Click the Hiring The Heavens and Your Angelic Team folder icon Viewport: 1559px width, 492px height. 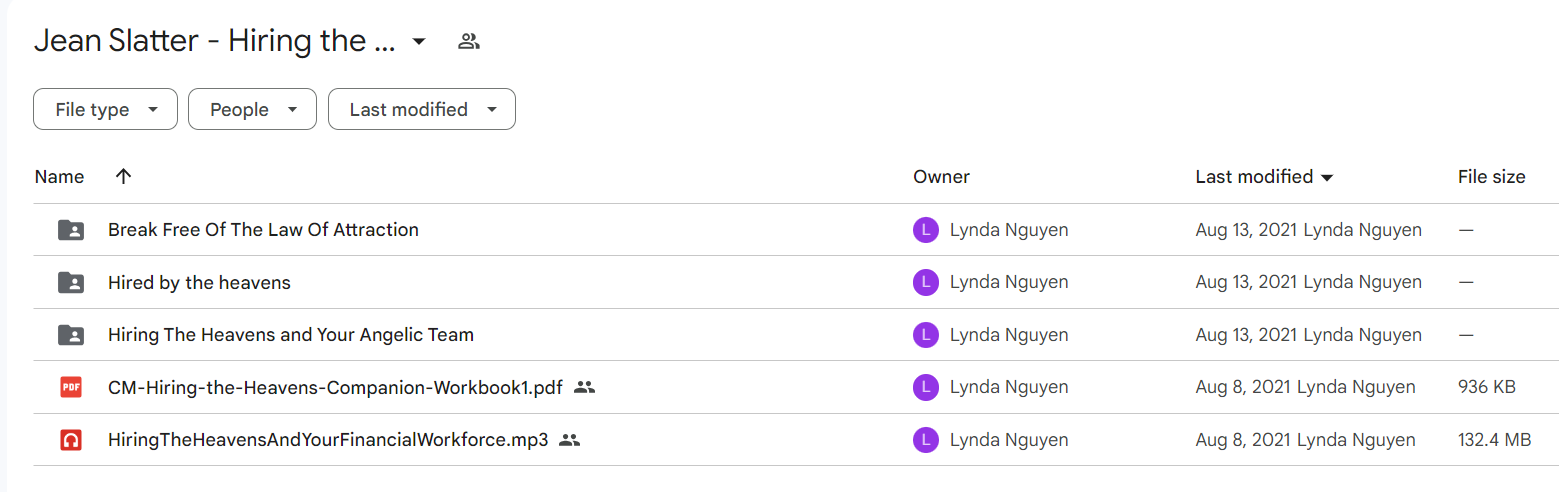point(71,335)
